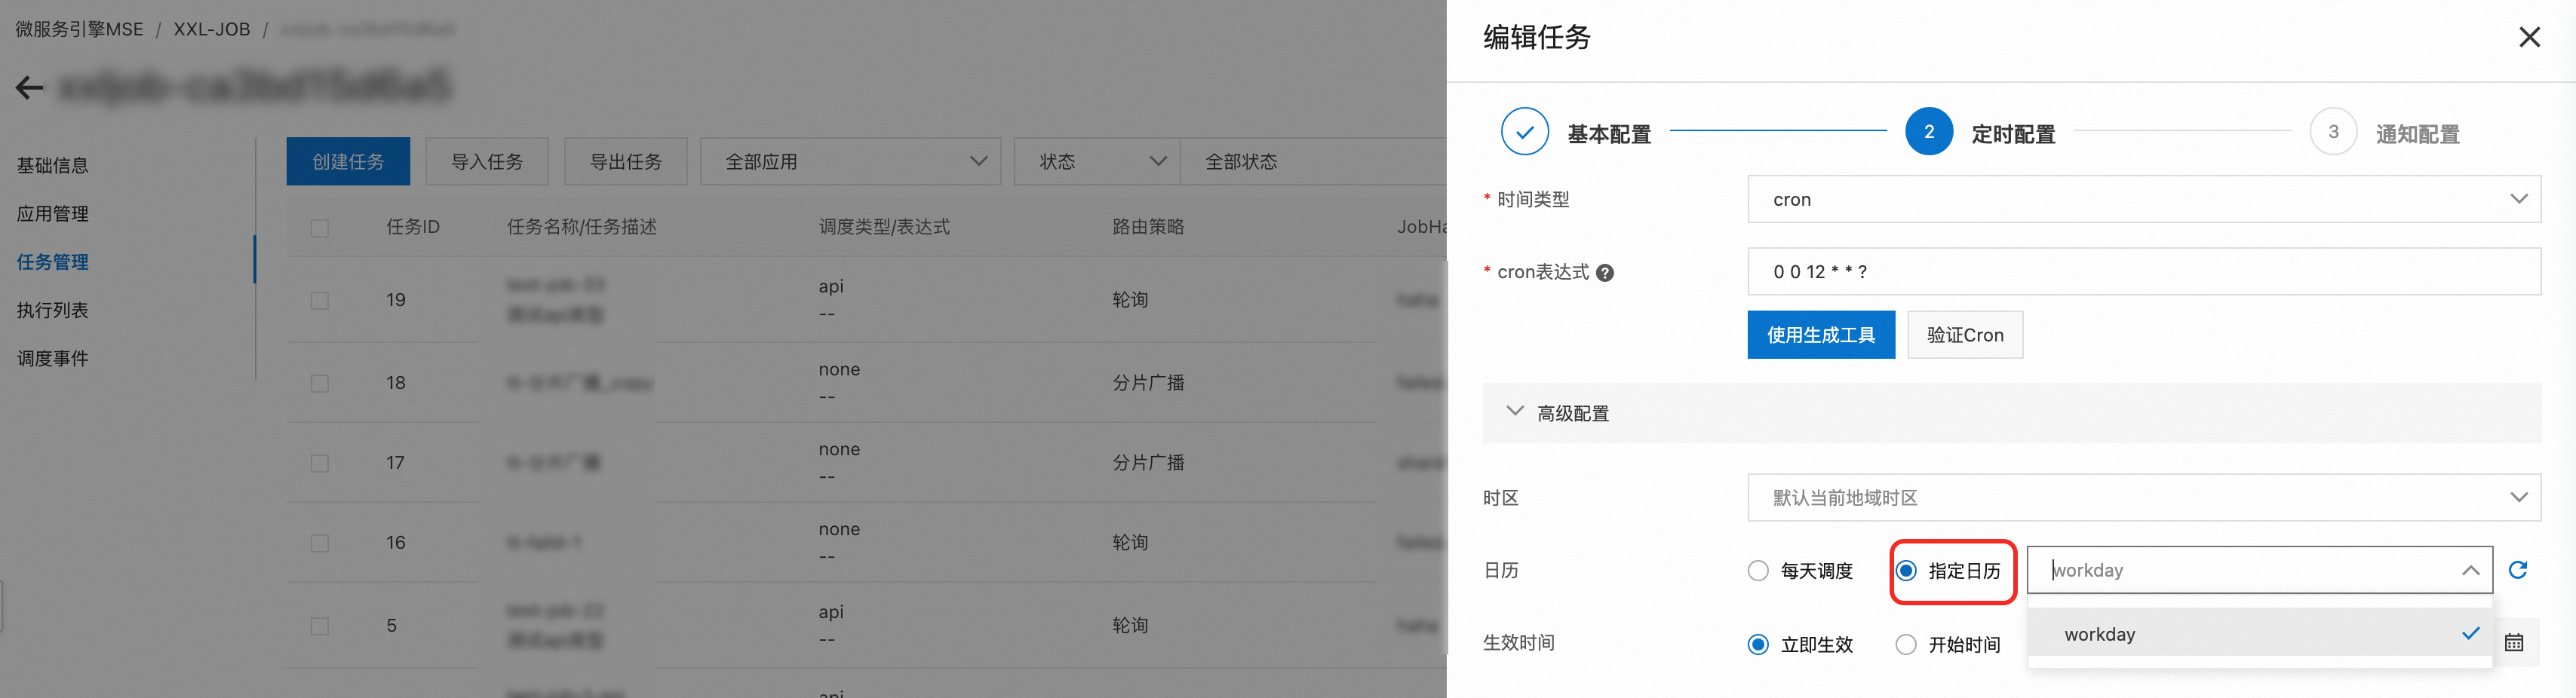Open the date picker calendar icon
The width and height of the screenshot is (2576, 698).
[2514, 643]
